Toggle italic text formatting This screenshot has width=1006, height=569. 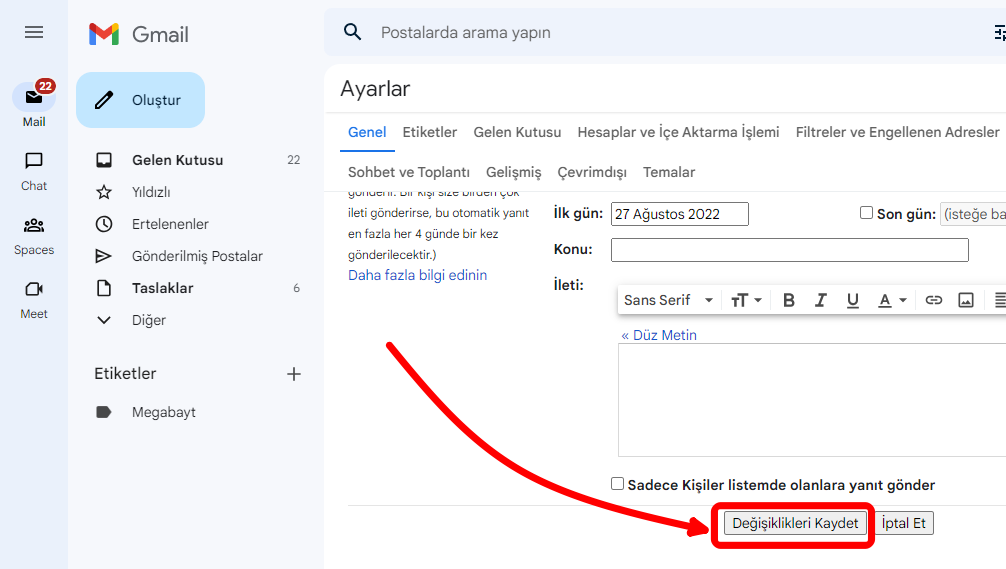click(x=821, y=300)
